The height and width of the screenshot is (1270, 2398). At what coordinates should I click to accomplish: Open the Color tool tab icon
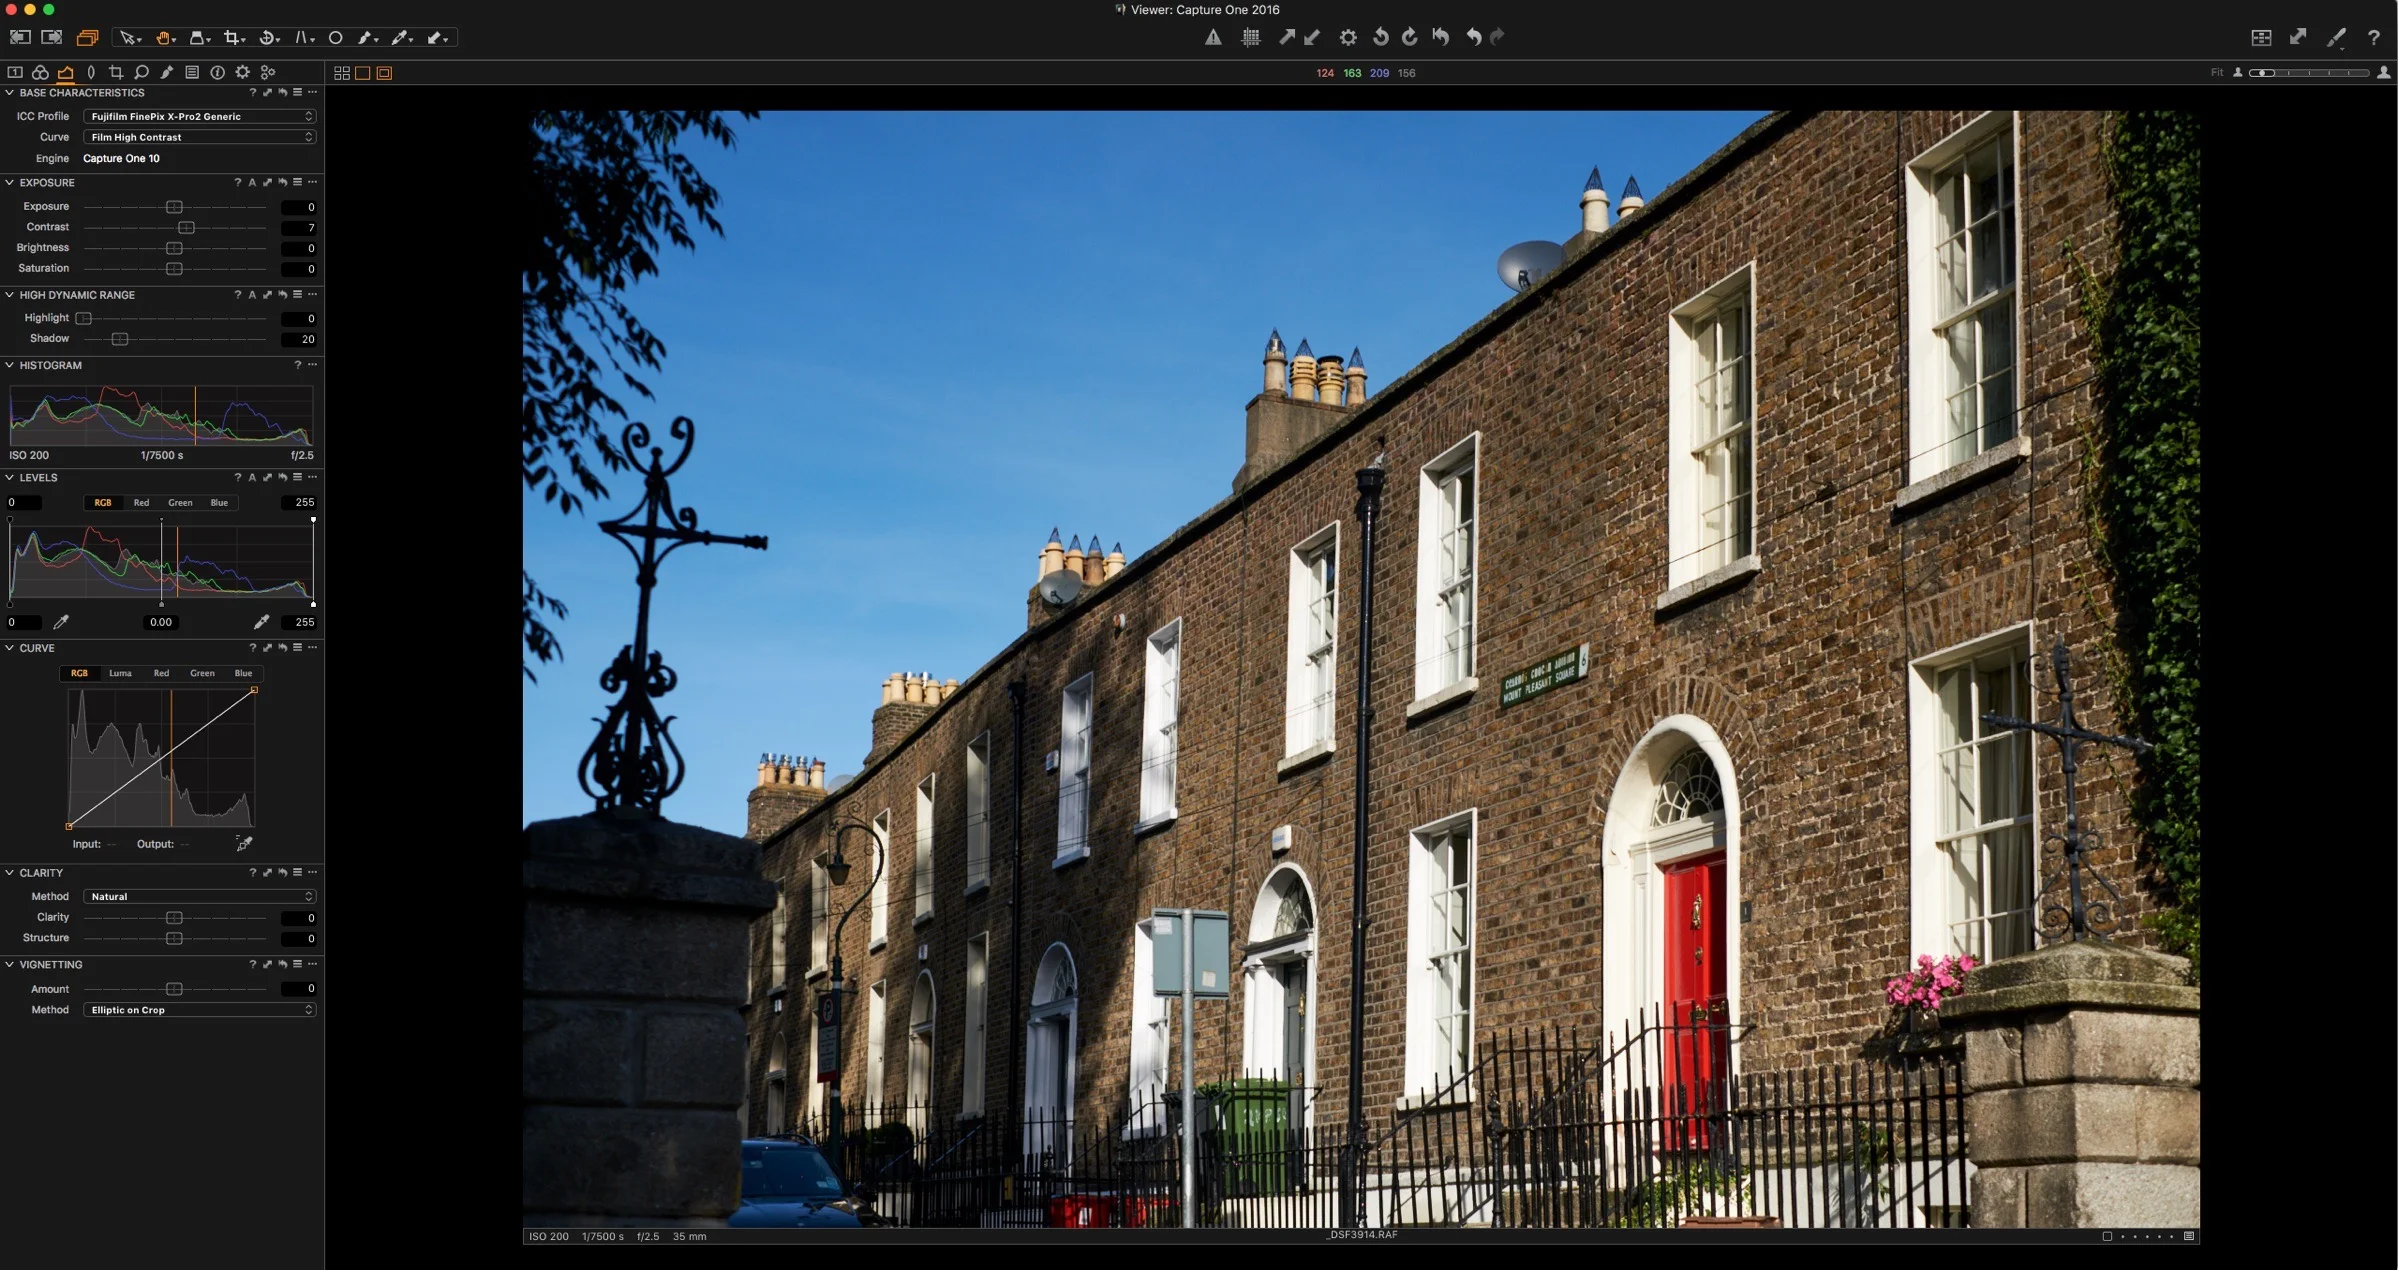click(40, 72)
